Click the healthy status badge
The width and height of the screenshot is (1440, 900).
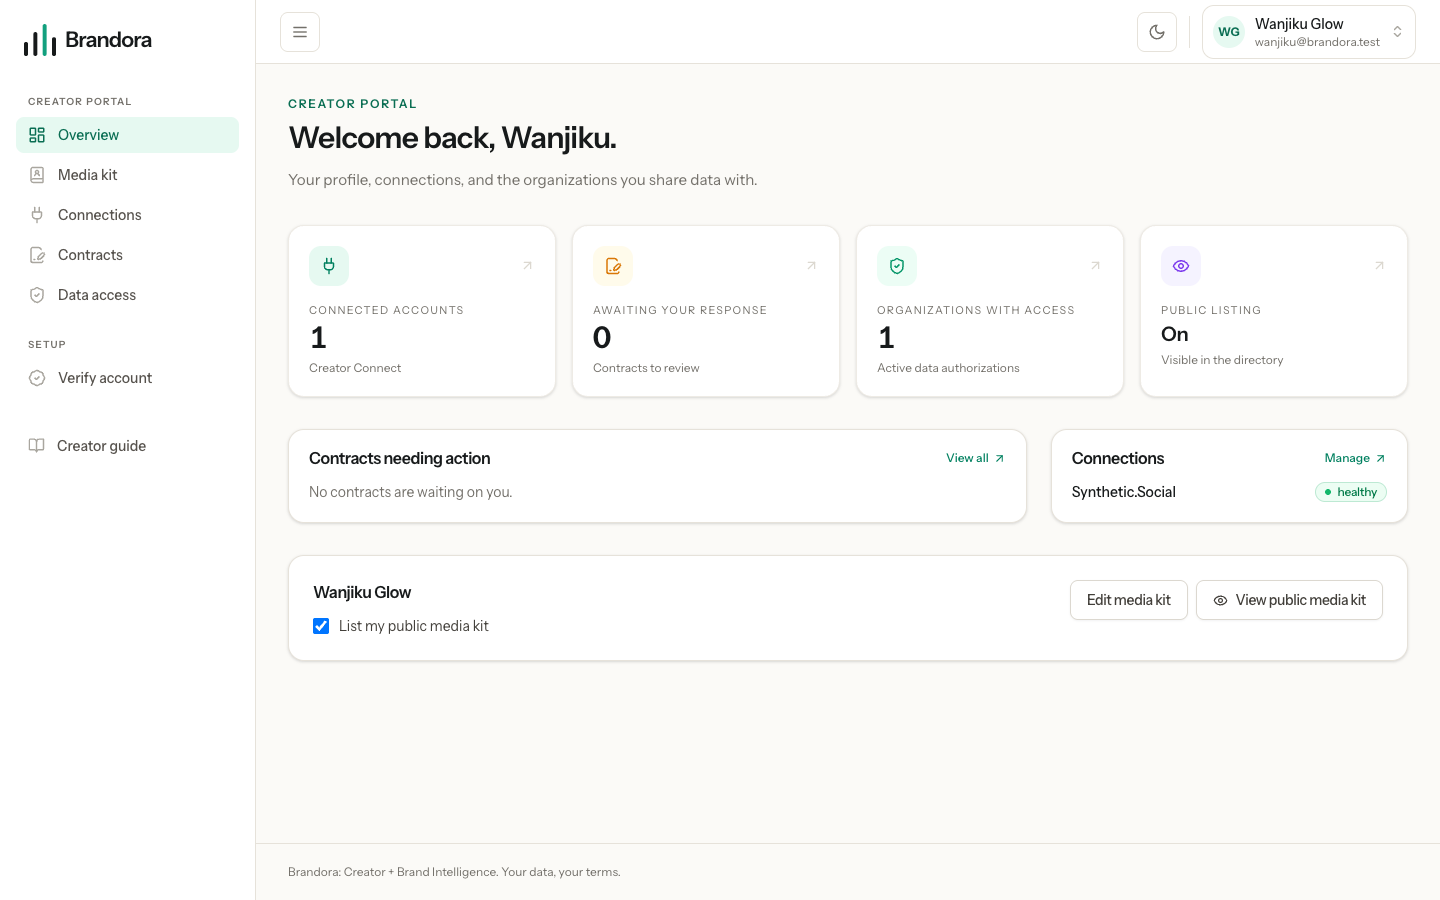(1351, 492)
